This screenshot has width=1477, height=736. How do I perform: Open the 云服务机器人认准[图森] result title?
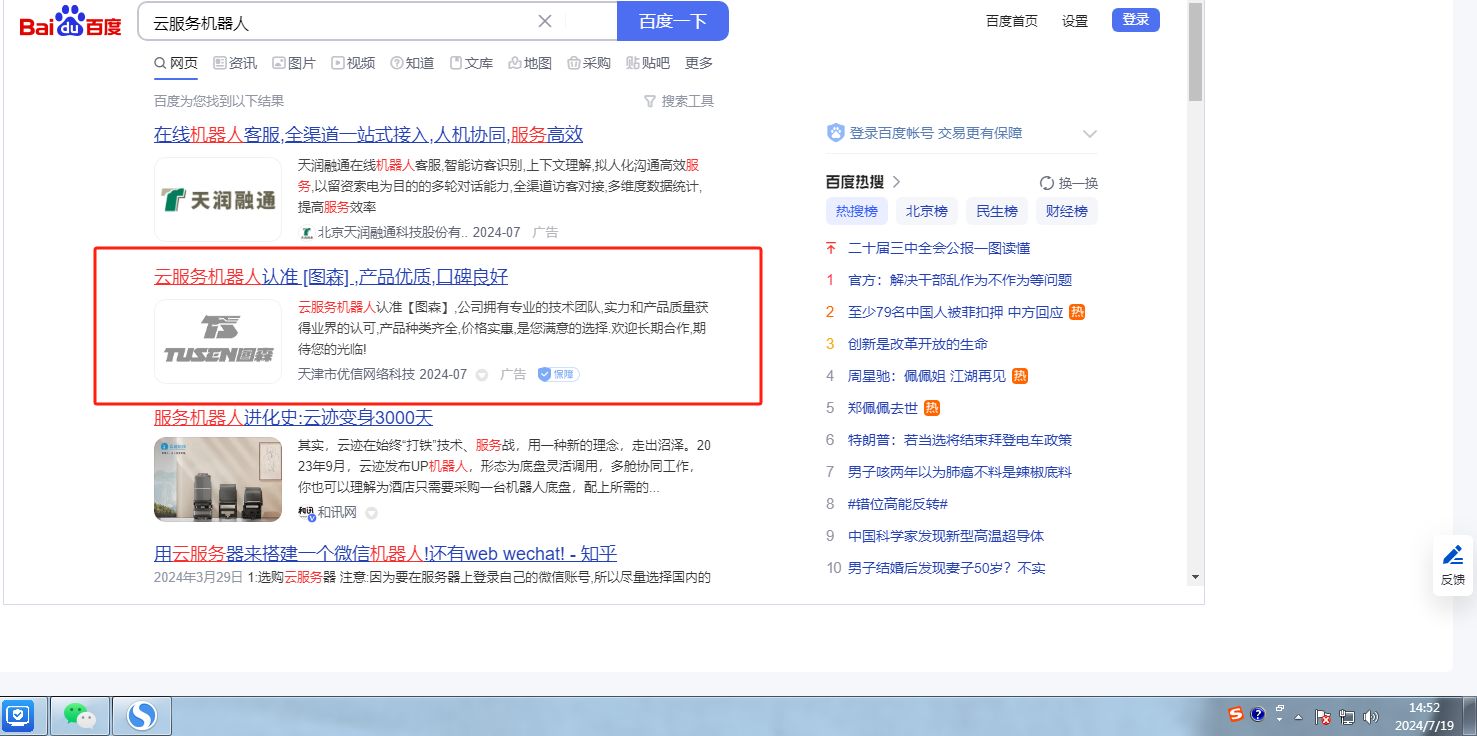tap(331, 277)
